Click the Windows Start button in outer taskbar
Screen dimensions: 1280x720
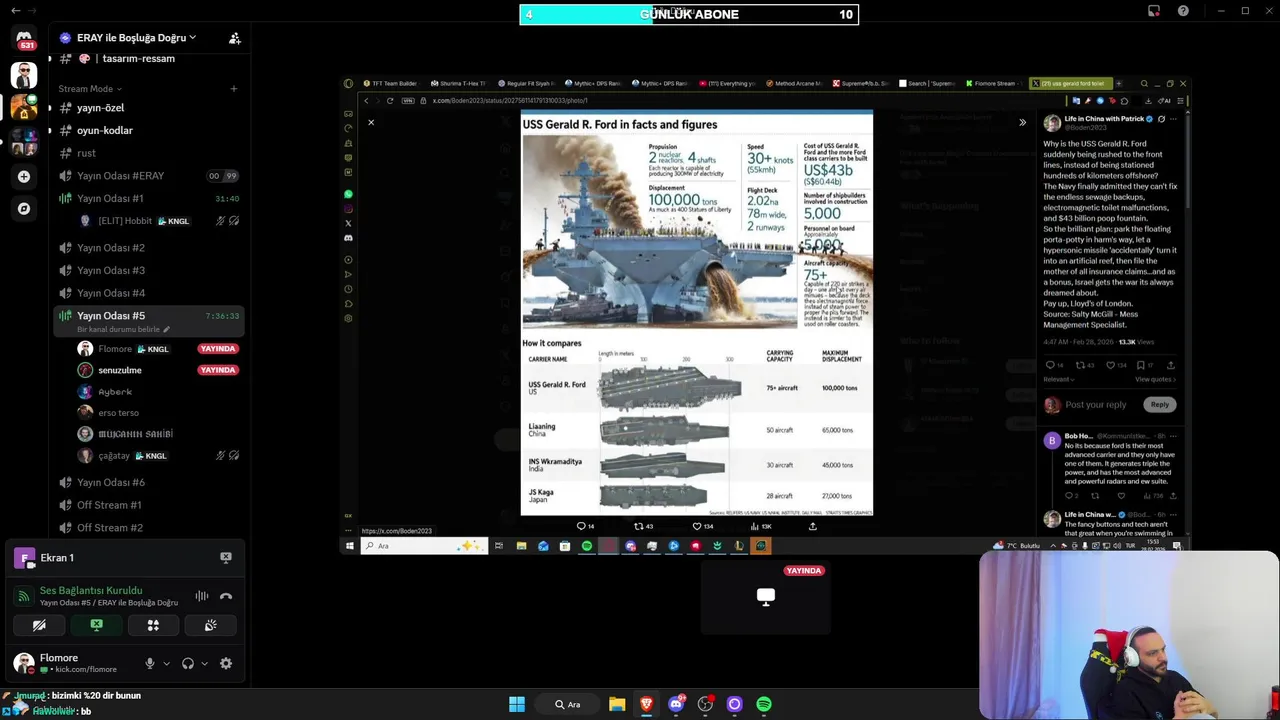[517, 704]
